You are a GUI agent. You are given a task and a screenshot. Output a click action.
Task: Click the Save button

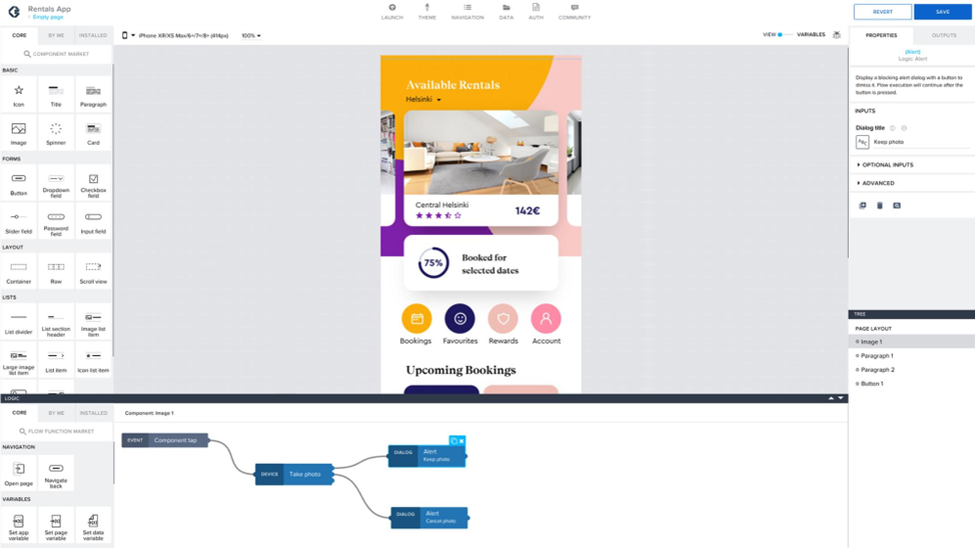pyautogui.click(x=943, y=12)
